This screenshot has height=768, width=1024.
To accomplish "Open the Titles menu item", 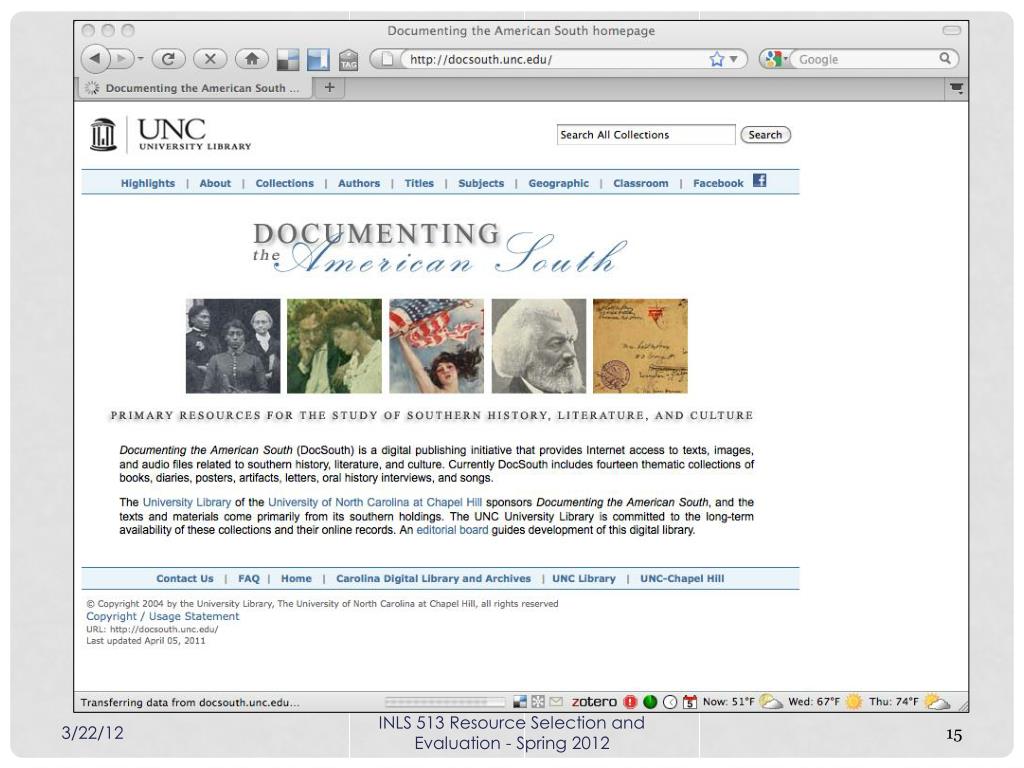I will point(419,184).
